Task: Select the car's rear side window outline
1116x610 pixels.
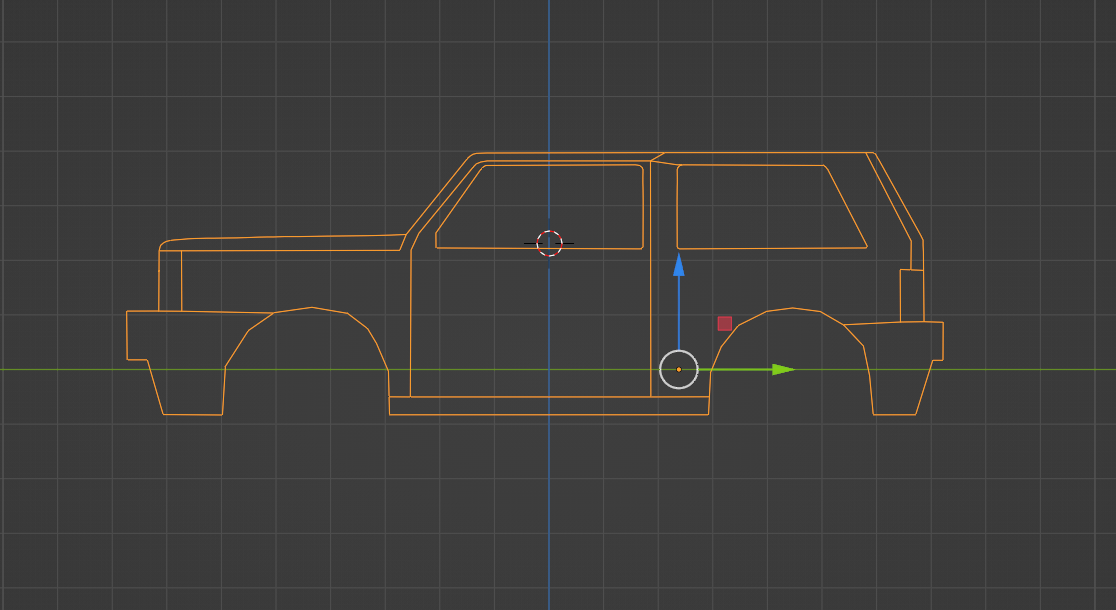Action: tap(772, 206)
